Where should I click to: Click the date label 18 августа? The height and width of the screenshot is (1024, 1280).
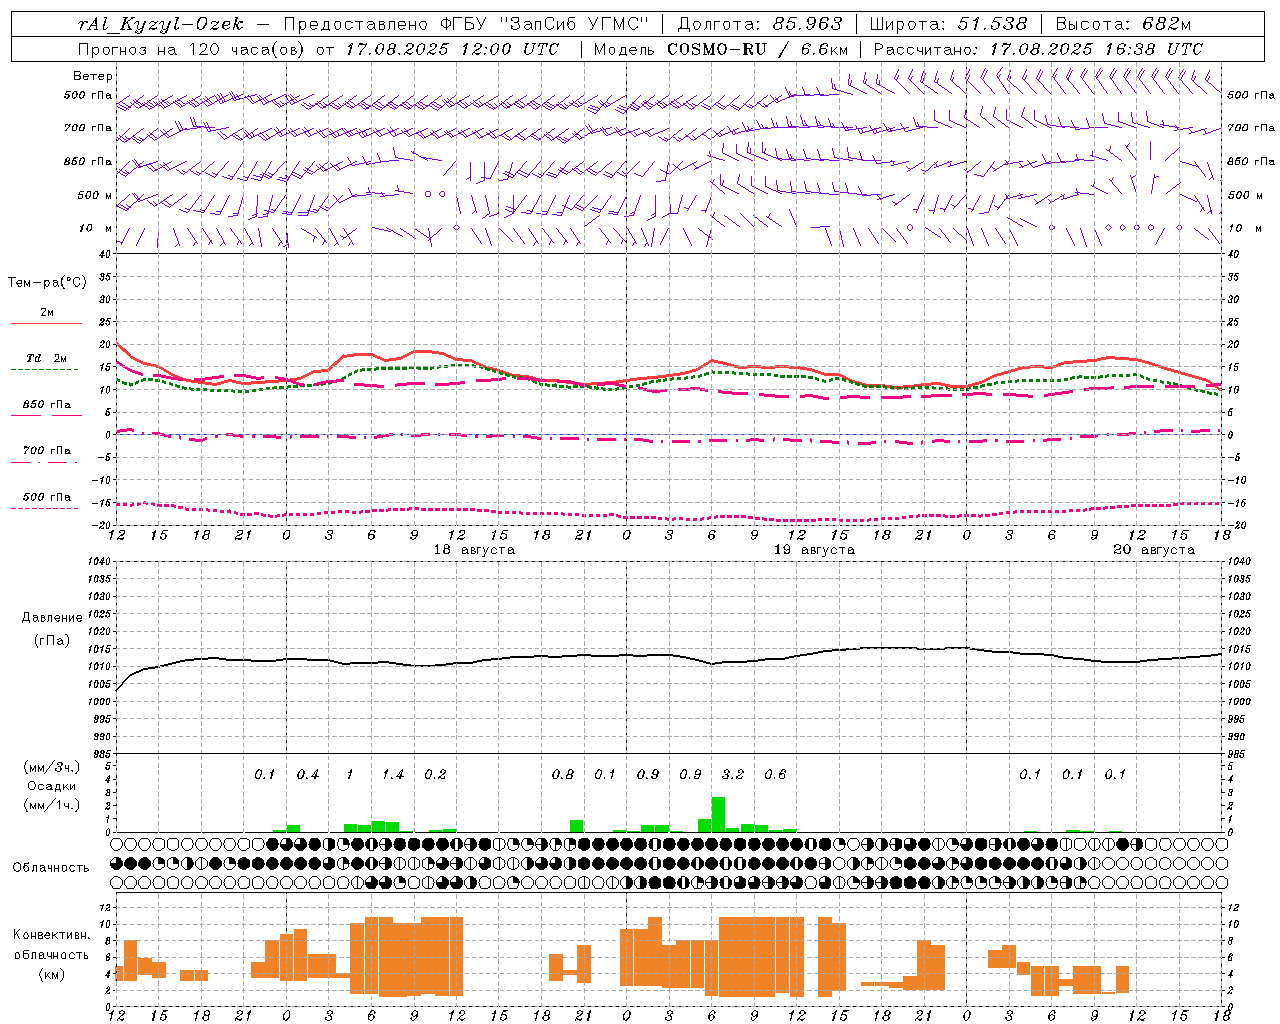(474, 550)
